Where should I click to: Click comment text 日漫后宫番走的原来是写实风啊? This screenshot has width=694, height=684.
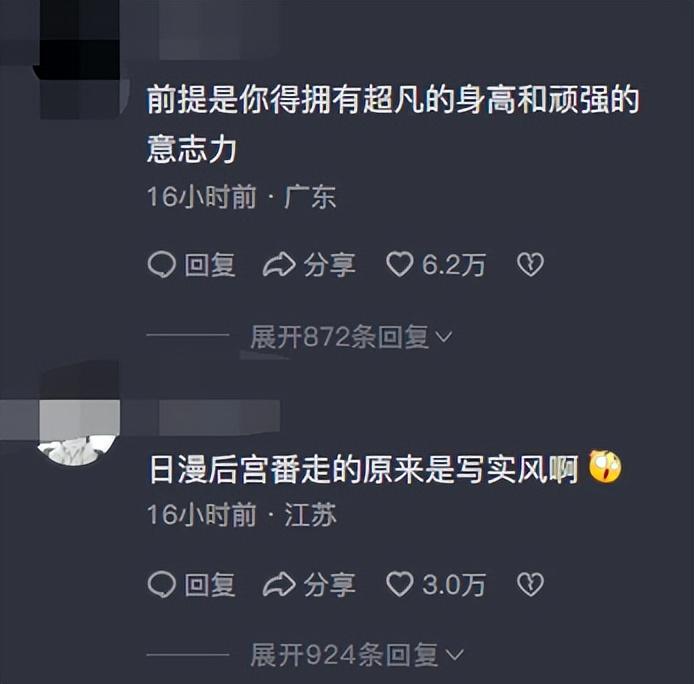click(364, 469)
